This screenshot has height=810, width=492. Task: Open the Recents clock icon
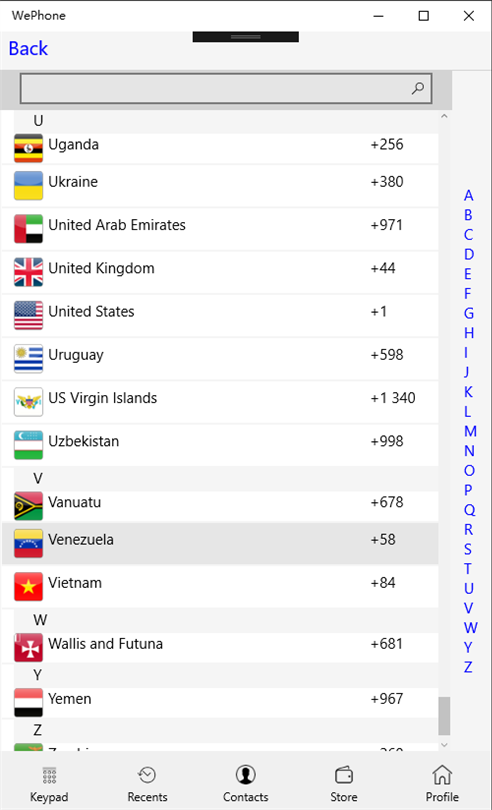pyautogui.click(x=147, y=775)
